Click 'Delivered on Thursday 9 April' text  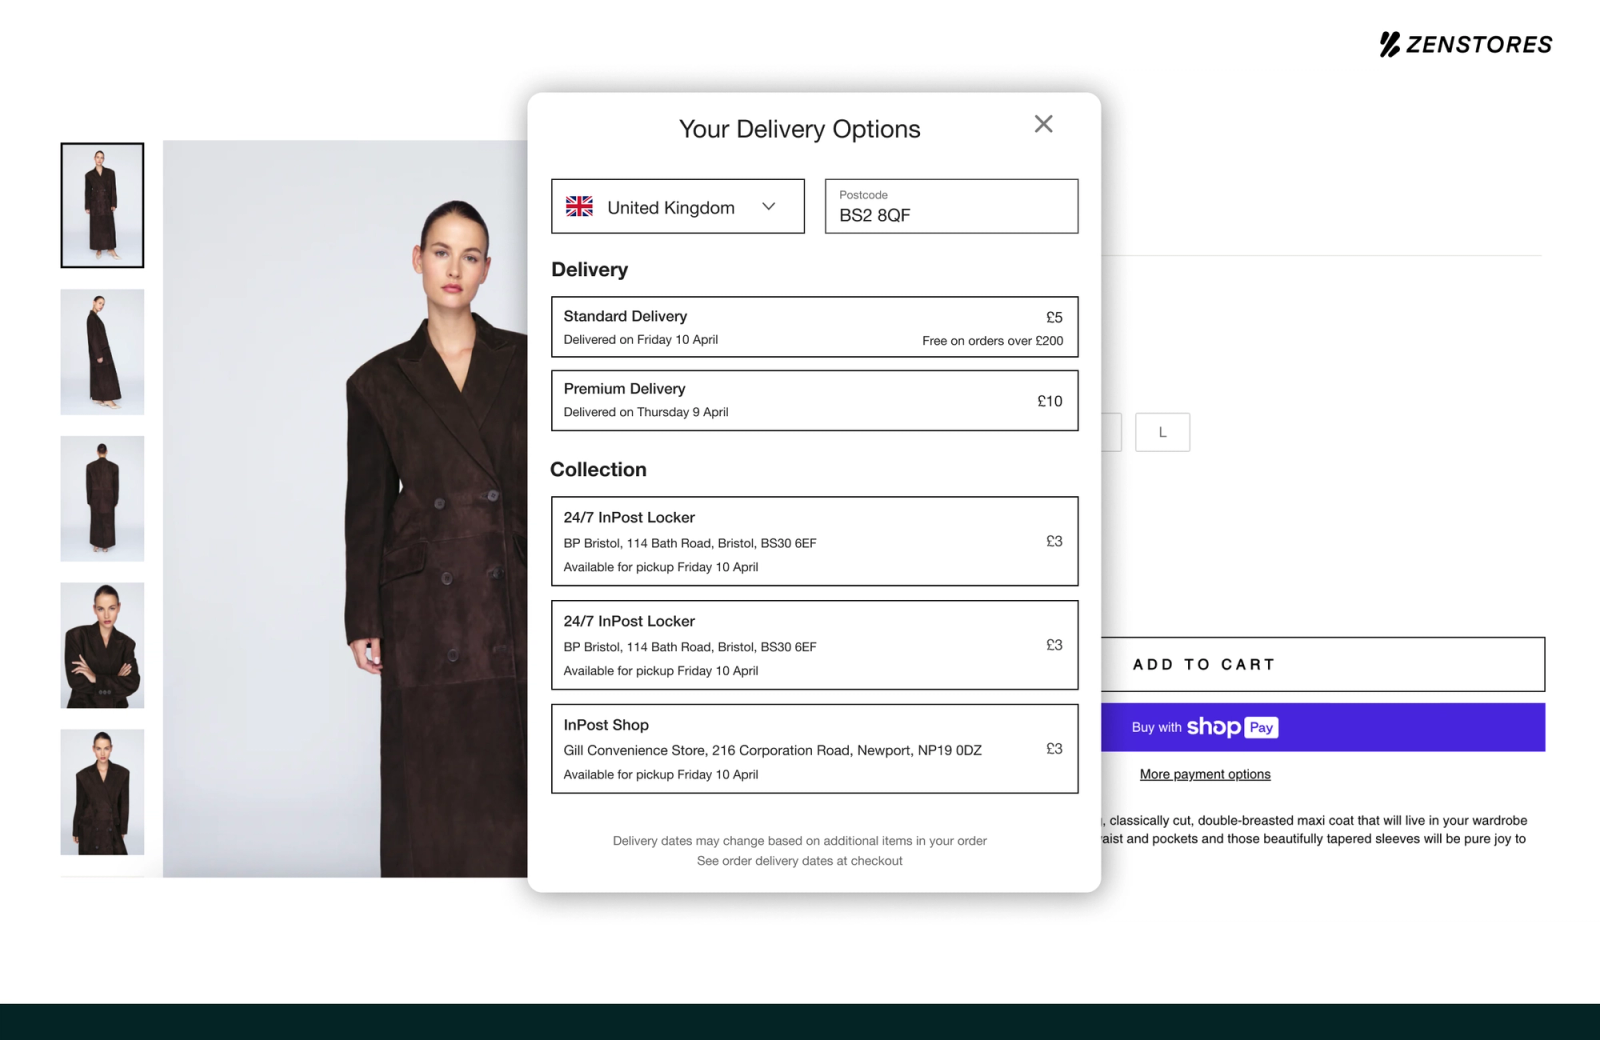[x=645, y=412]
